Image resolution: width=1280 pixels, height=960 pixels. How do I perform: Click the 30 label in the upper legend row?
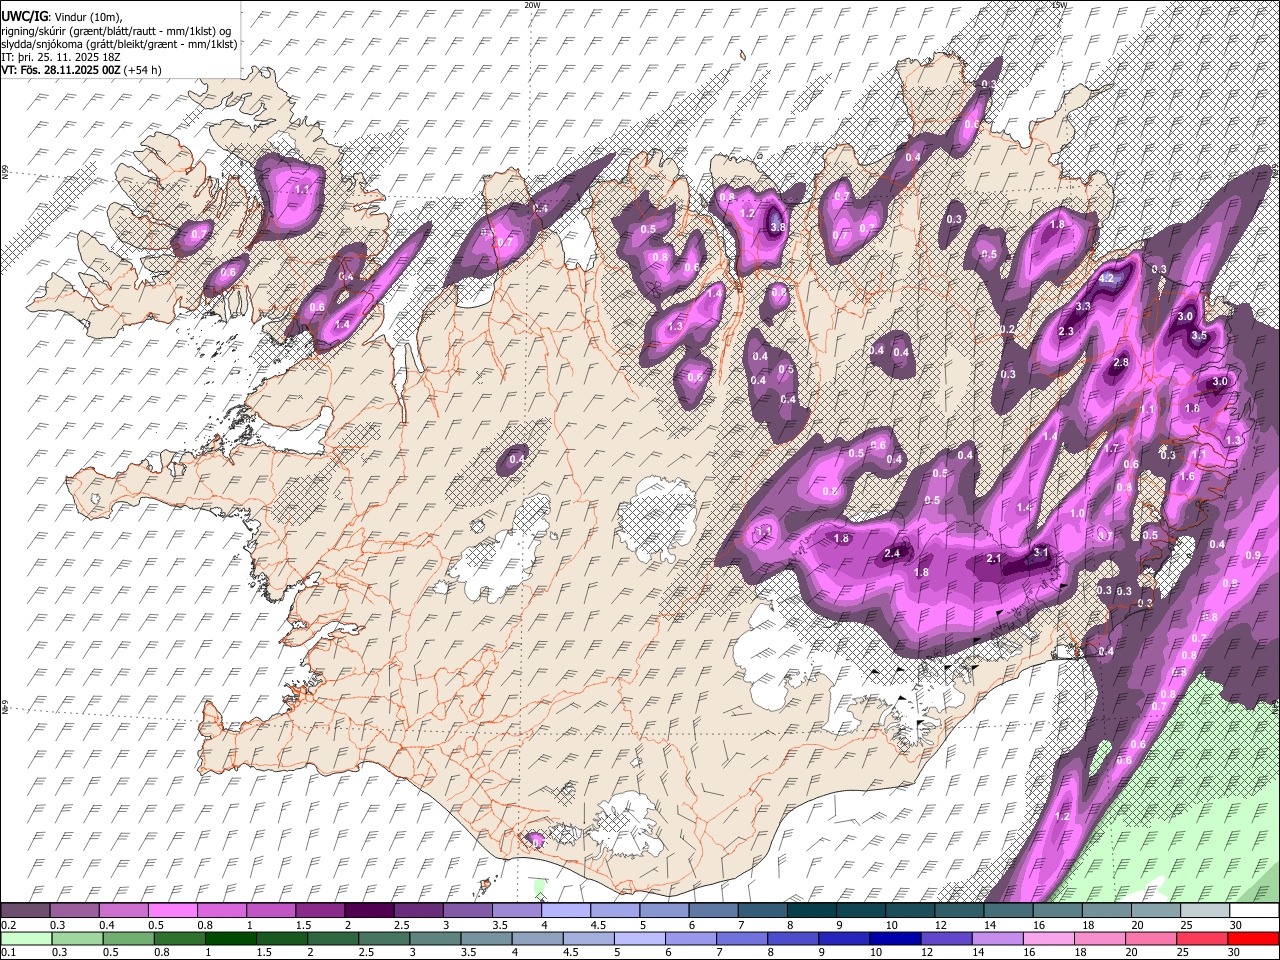coord(1236,925)
